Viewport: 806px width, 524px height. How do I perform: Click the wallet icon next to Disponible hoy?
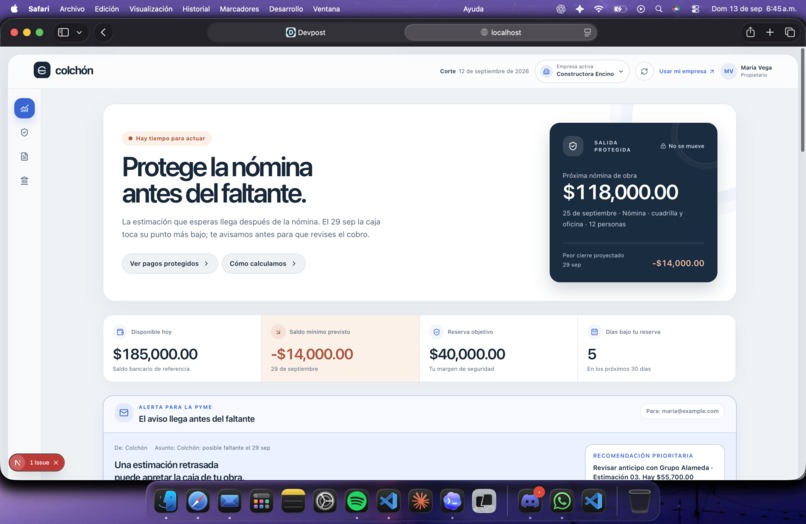120,332
